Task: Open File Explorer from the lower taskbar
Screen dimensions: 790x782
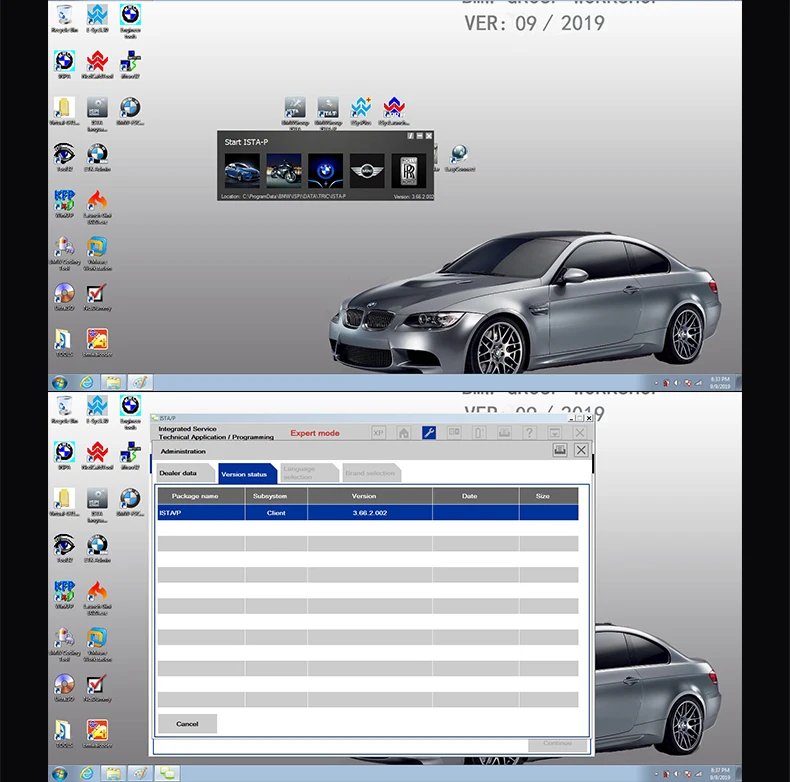Action: pyautogui.click(x=113, y=773)
